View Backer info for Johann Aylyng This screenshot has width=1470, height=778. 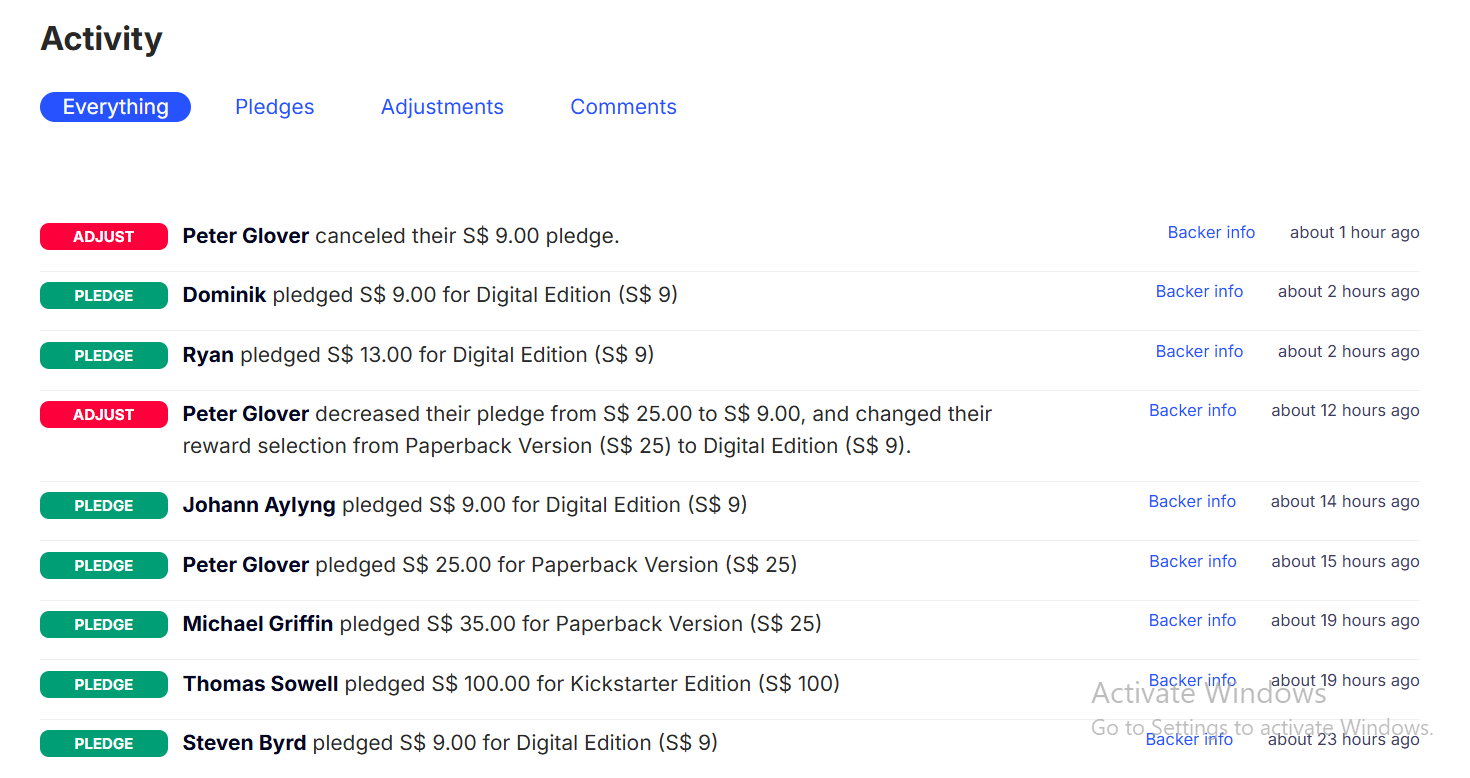(1192, 501)
